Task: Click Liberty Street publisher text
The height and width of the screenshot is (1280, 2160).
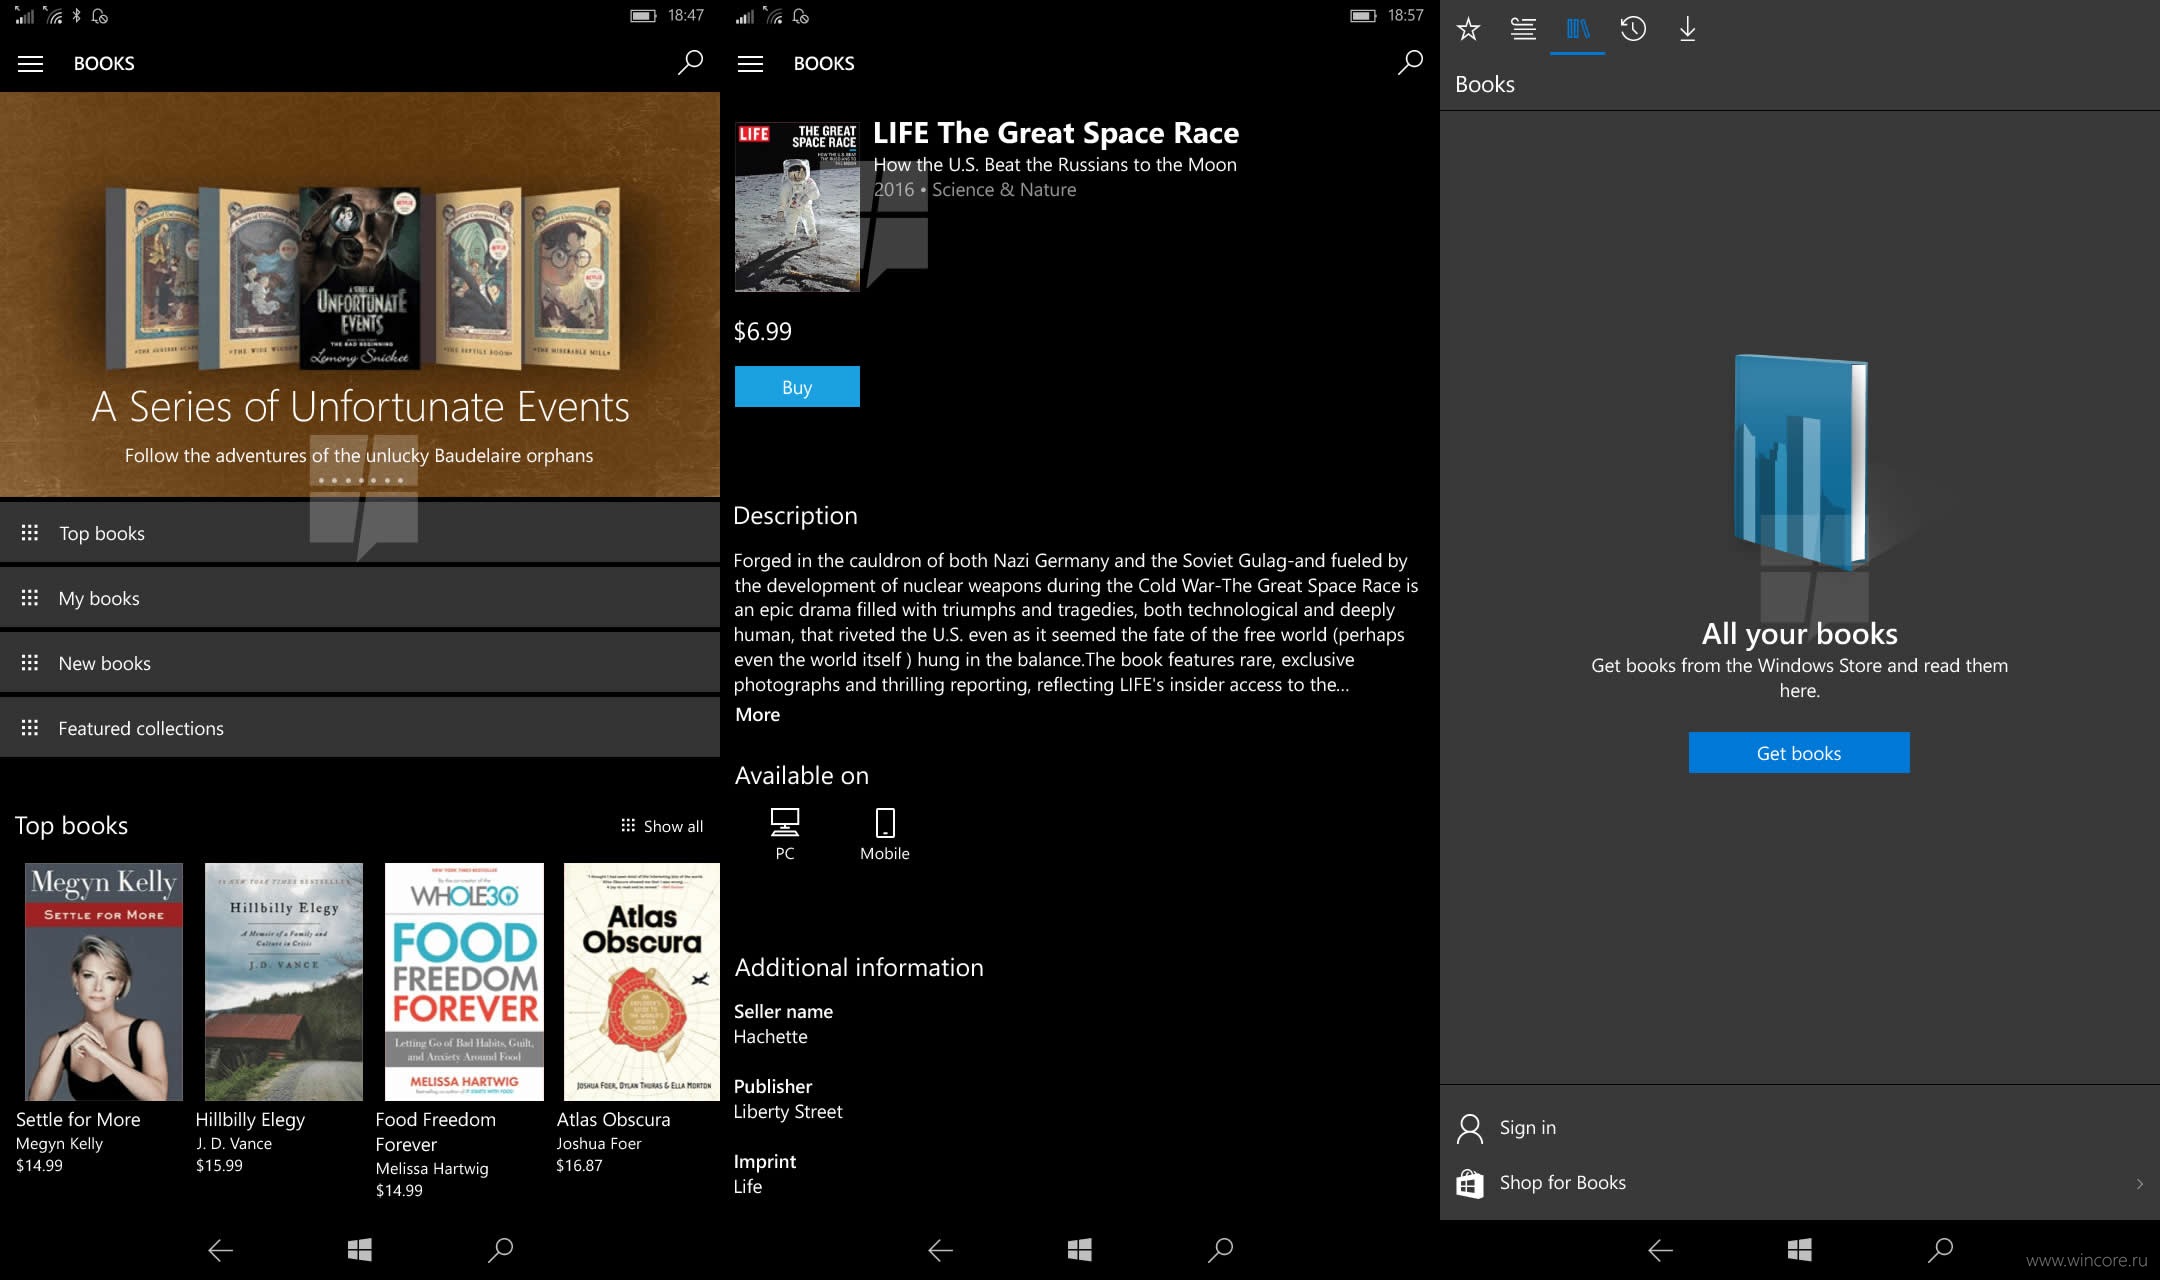Action: 788,1112
